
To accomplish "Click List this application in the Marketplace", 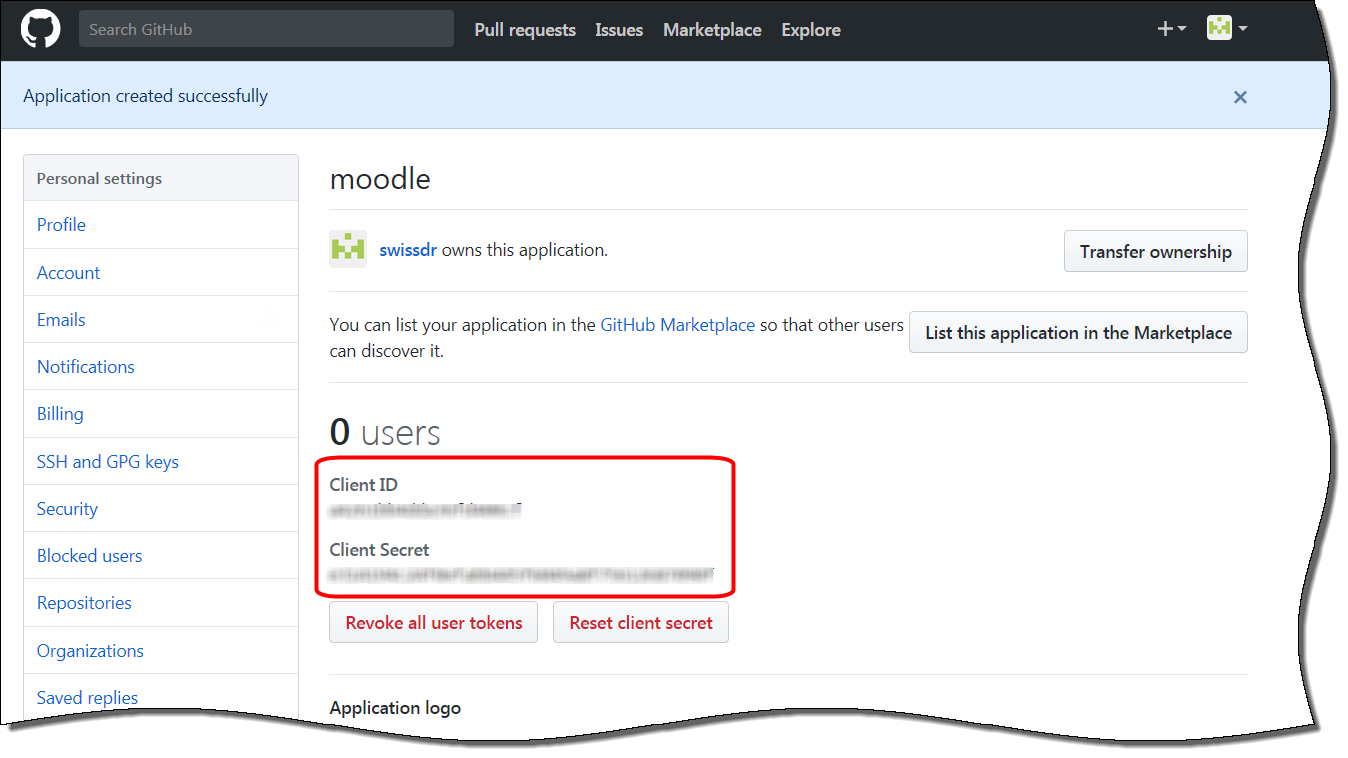I will (1078, 332).
